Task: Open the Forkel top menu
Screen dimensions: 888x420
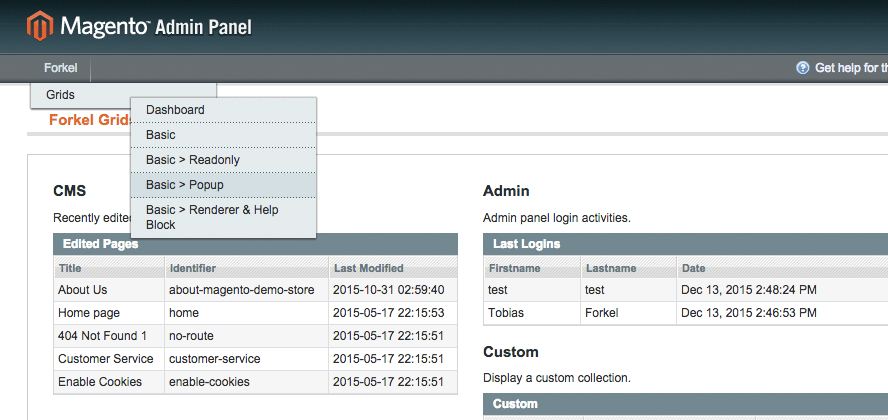Action: (x=61, y=68)
